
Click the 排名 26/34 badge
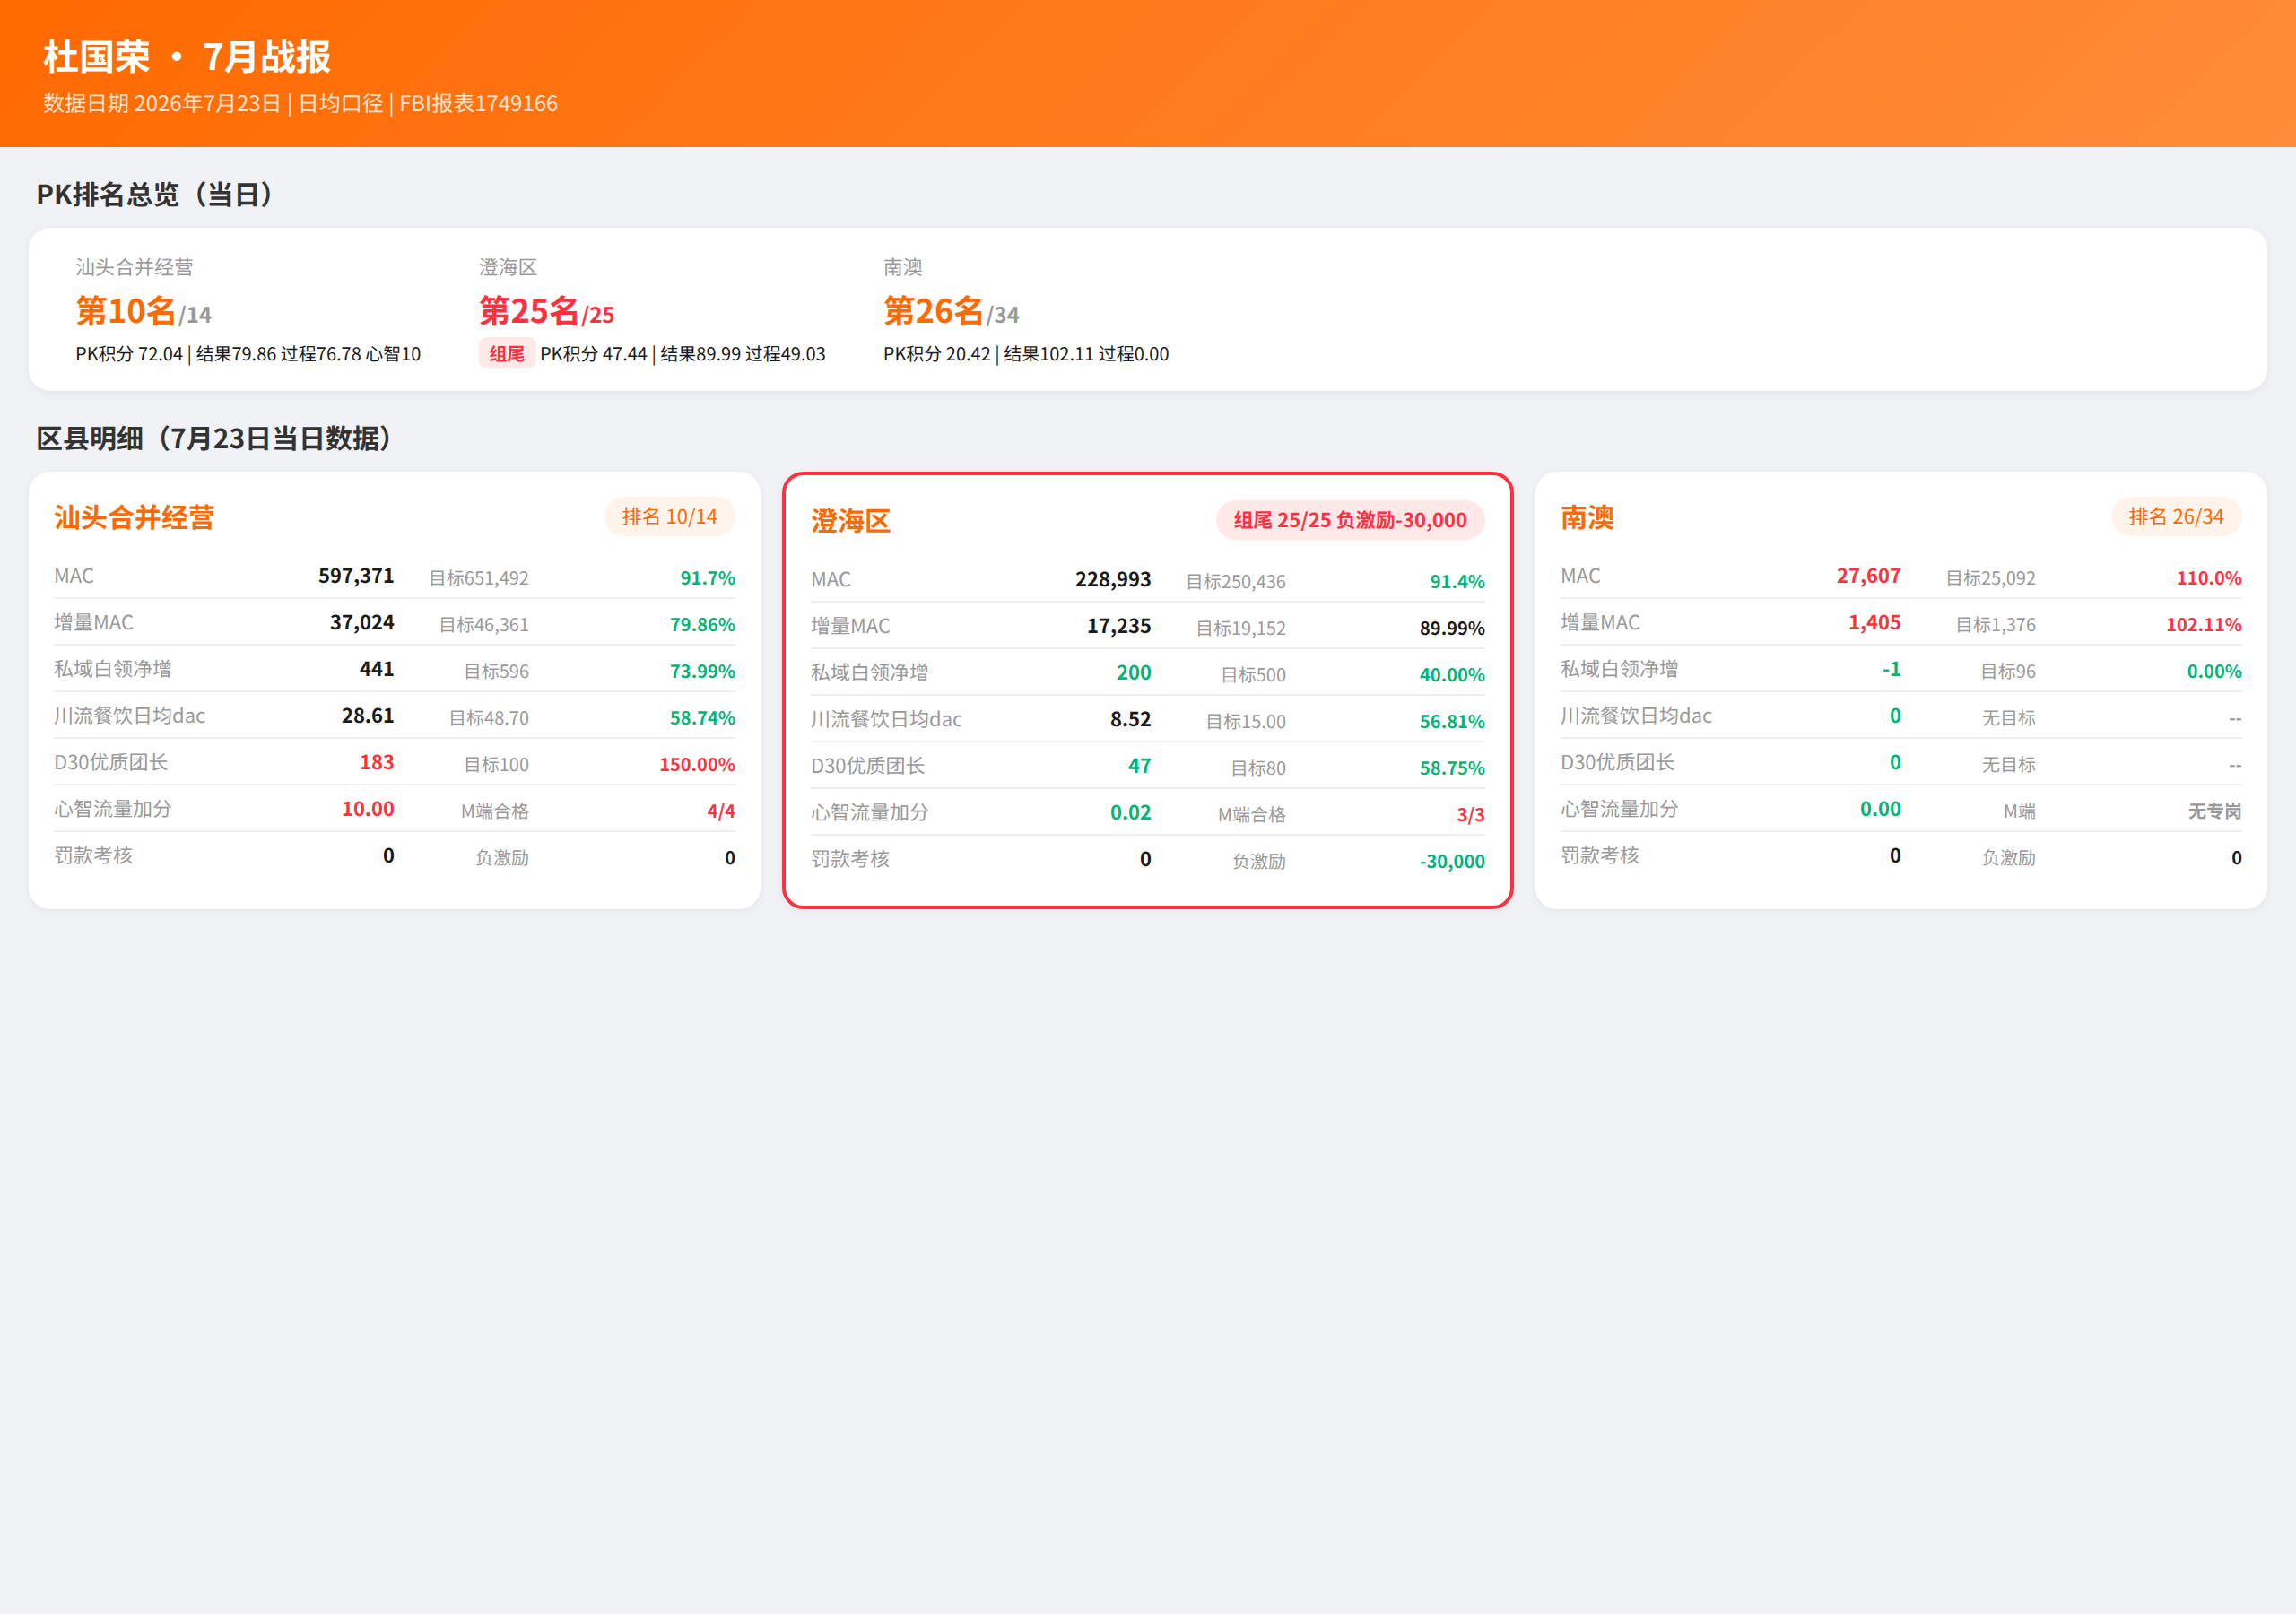(x=2176, y=516)
